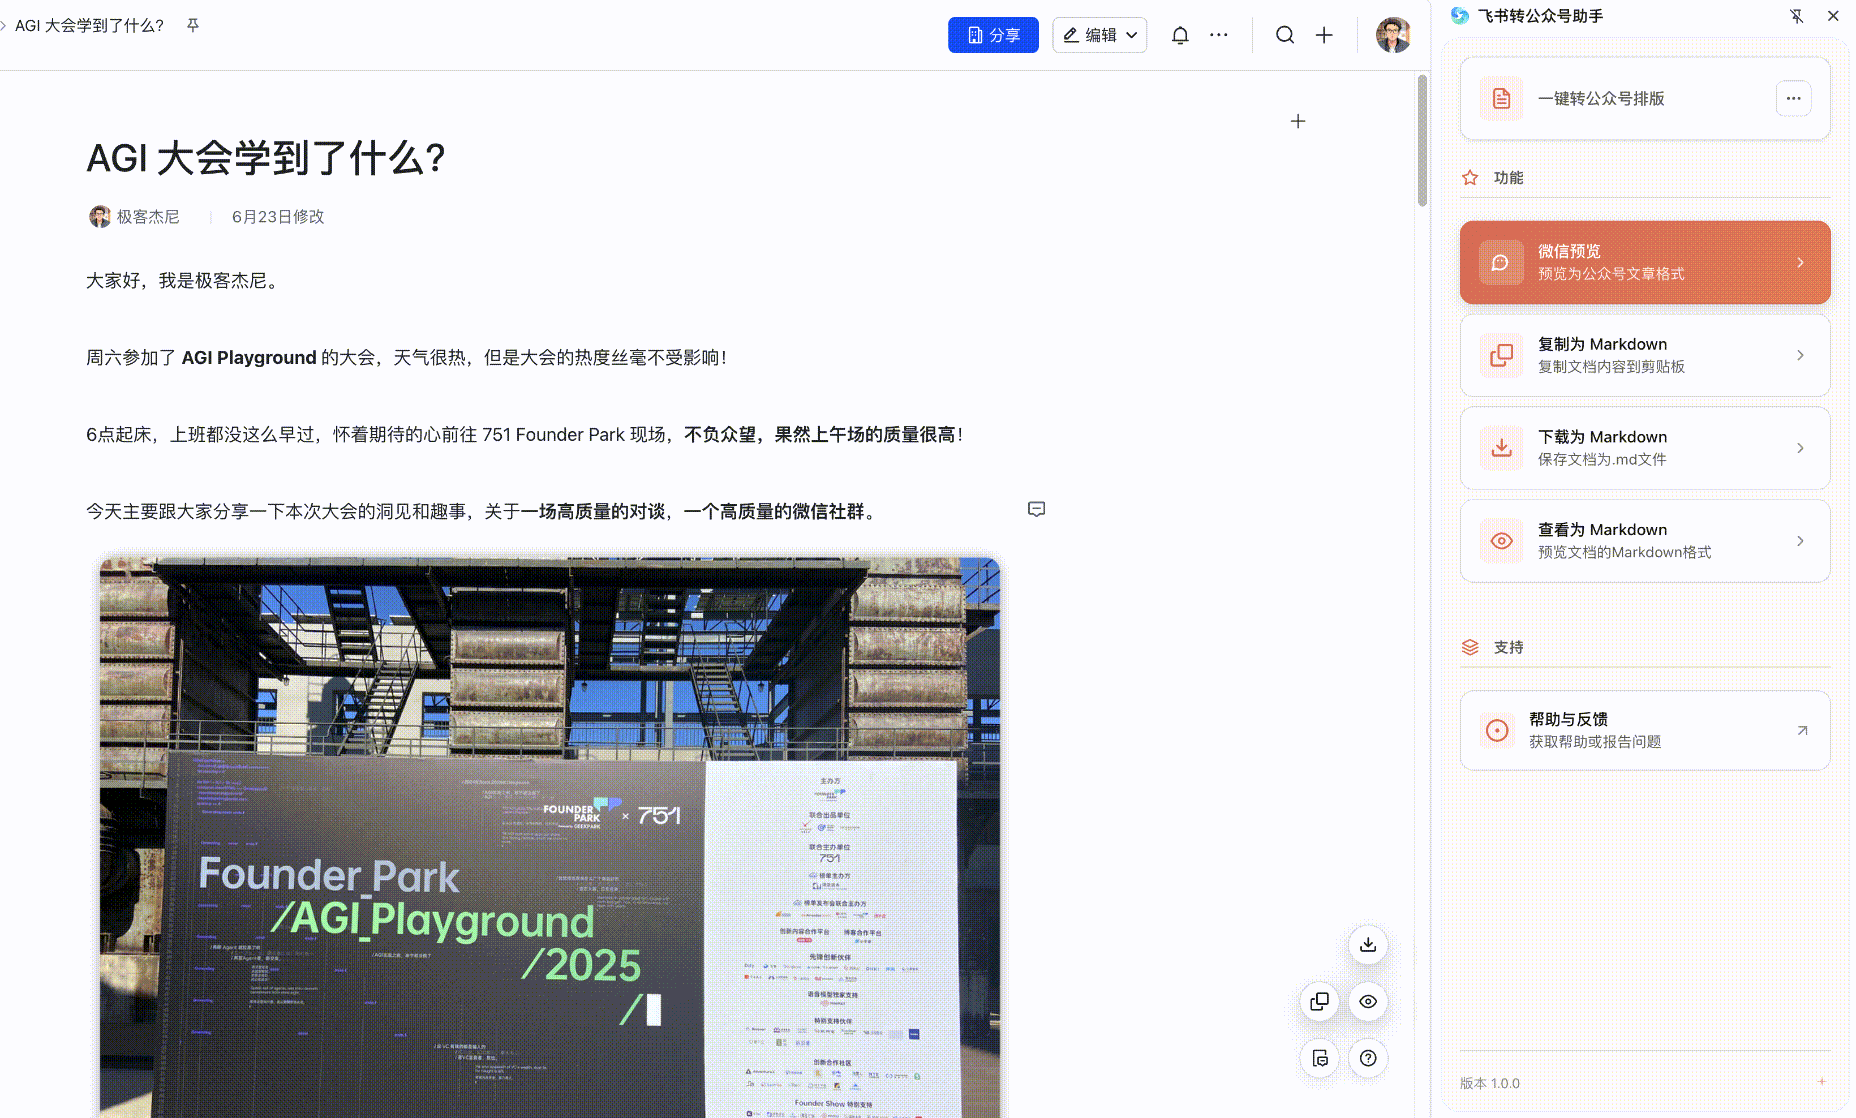Open 微信预览 preview

tap(1645, 262)
